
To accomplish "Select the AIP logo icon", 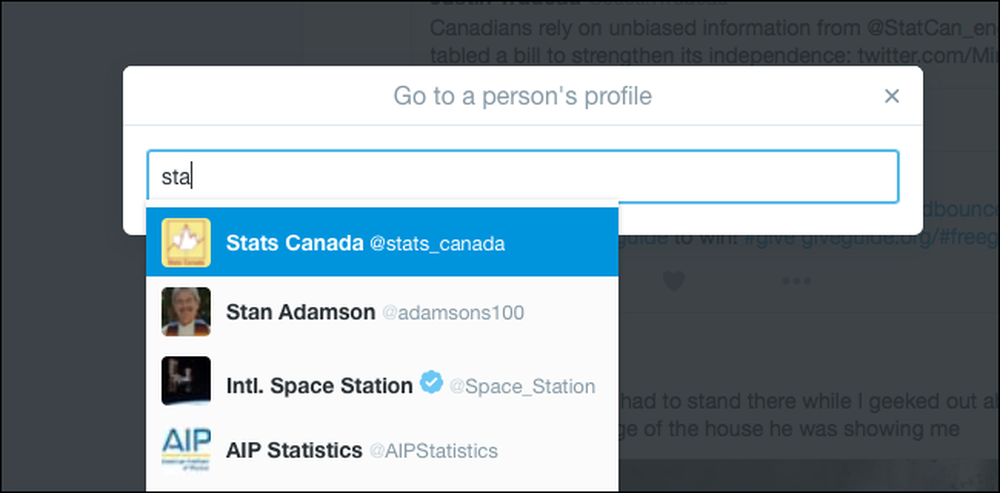I will (186, 450).
